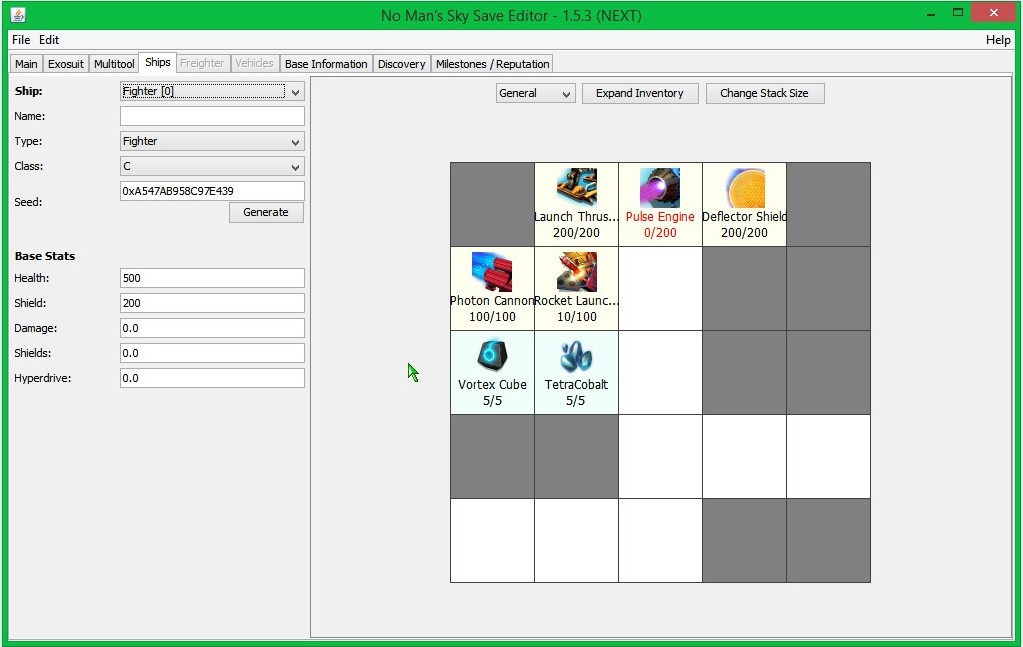Click the Change Stack Size button
Image resolution: width=1023 pixels, height=647 pixels.
[764, 93]
